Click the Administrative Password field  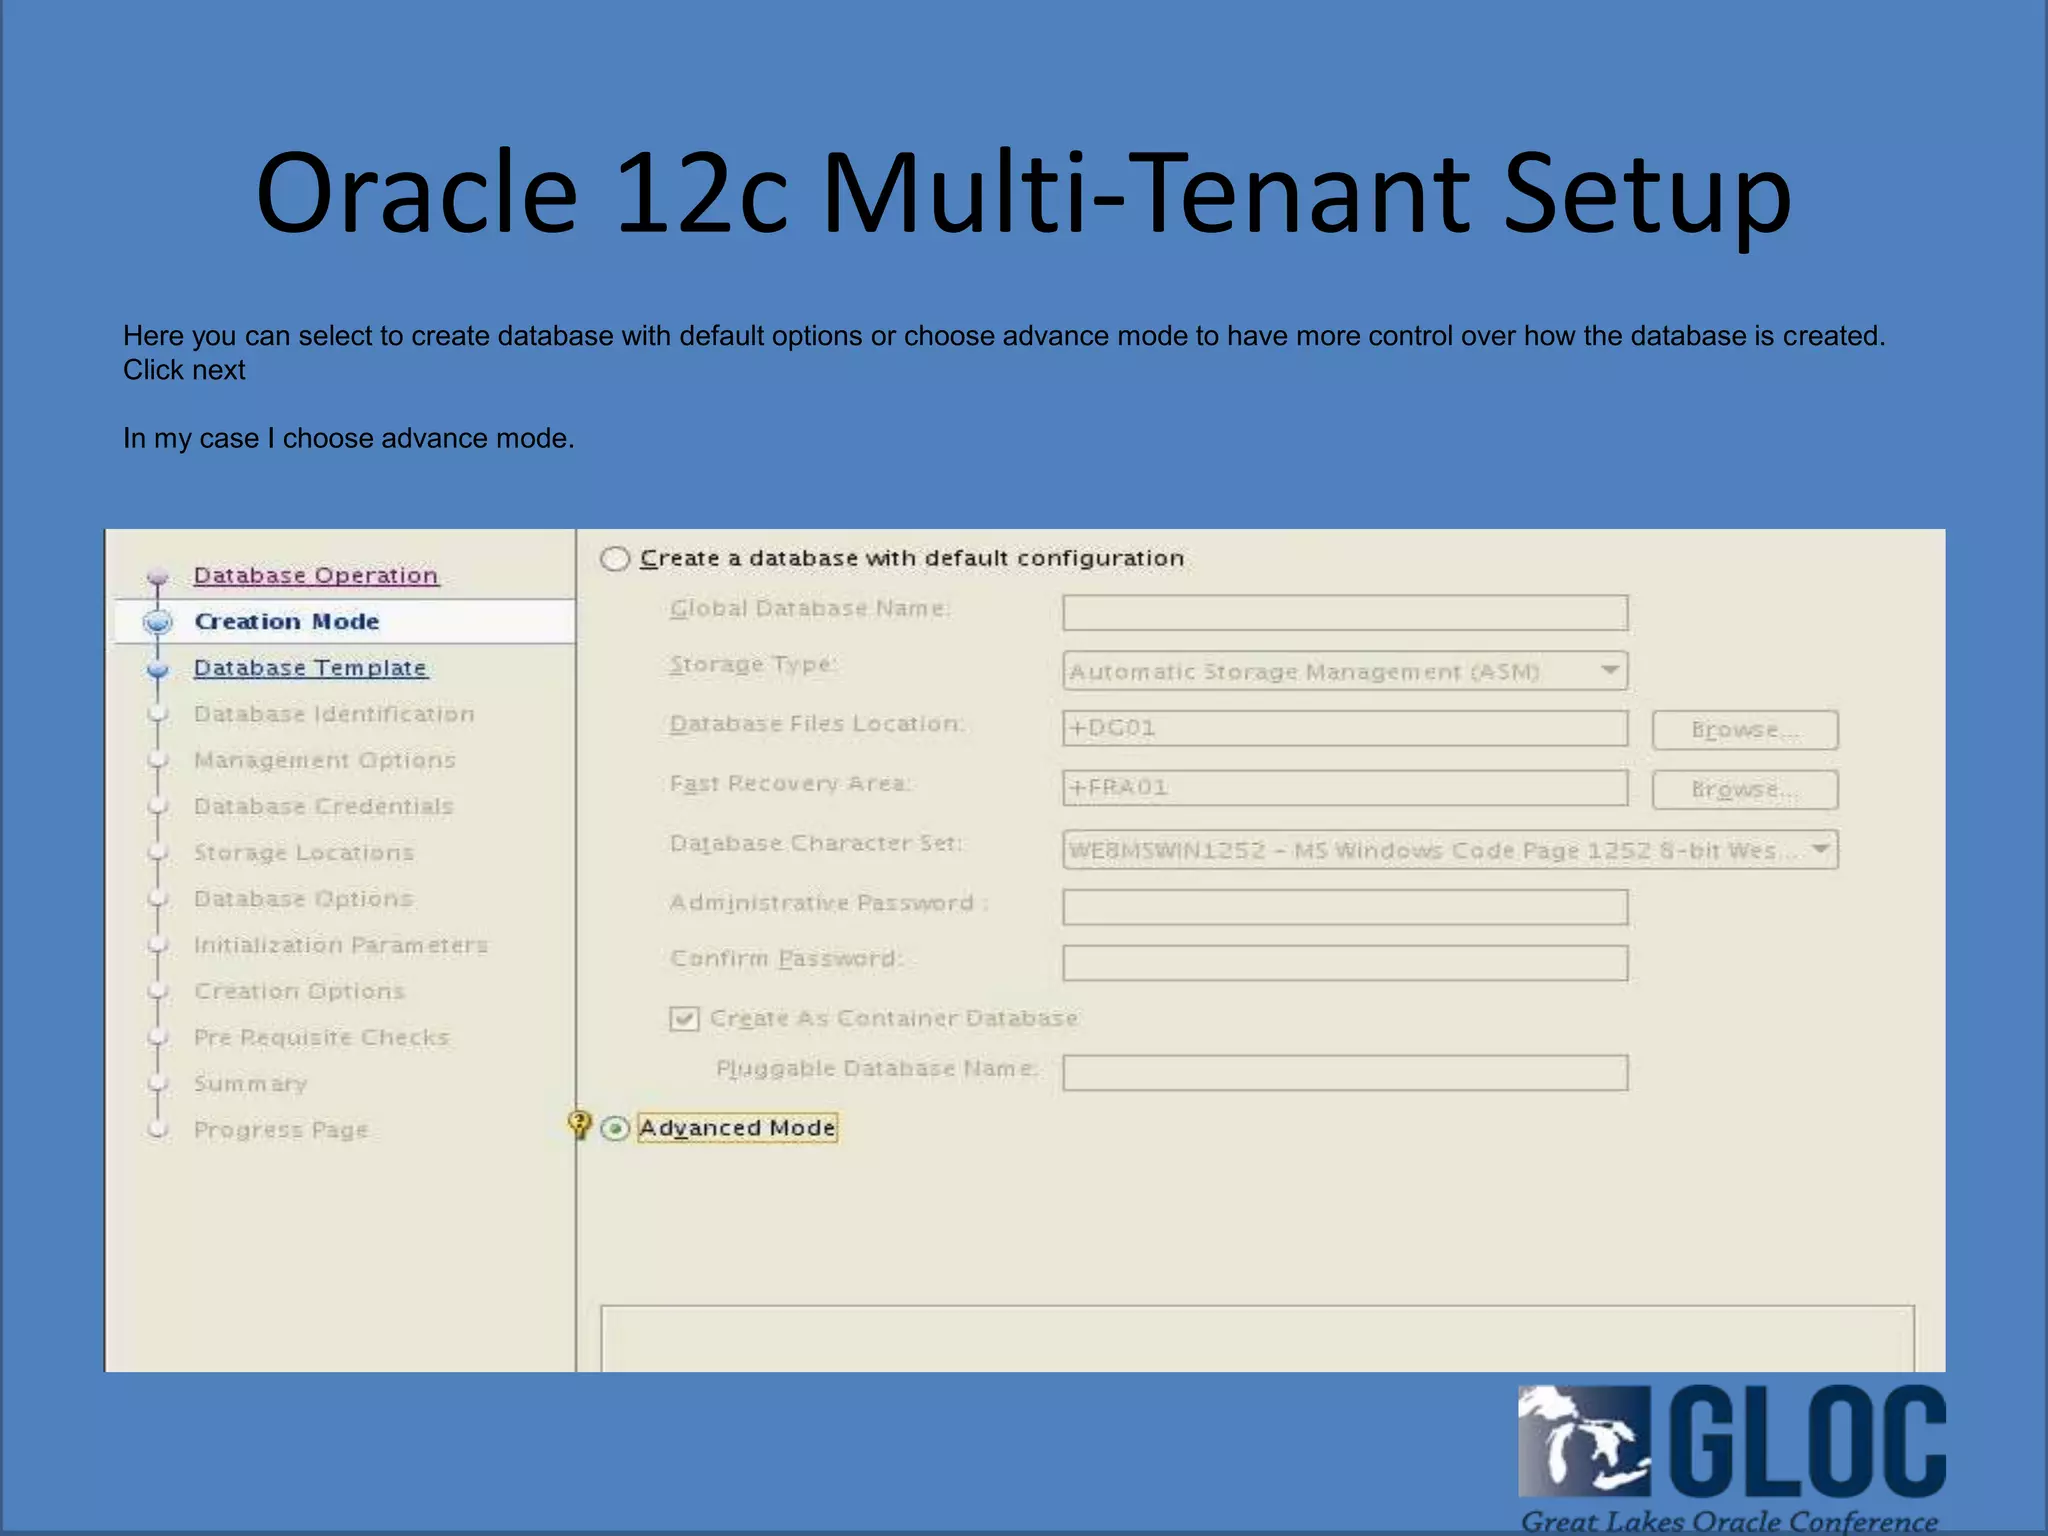click(1345, 907)
